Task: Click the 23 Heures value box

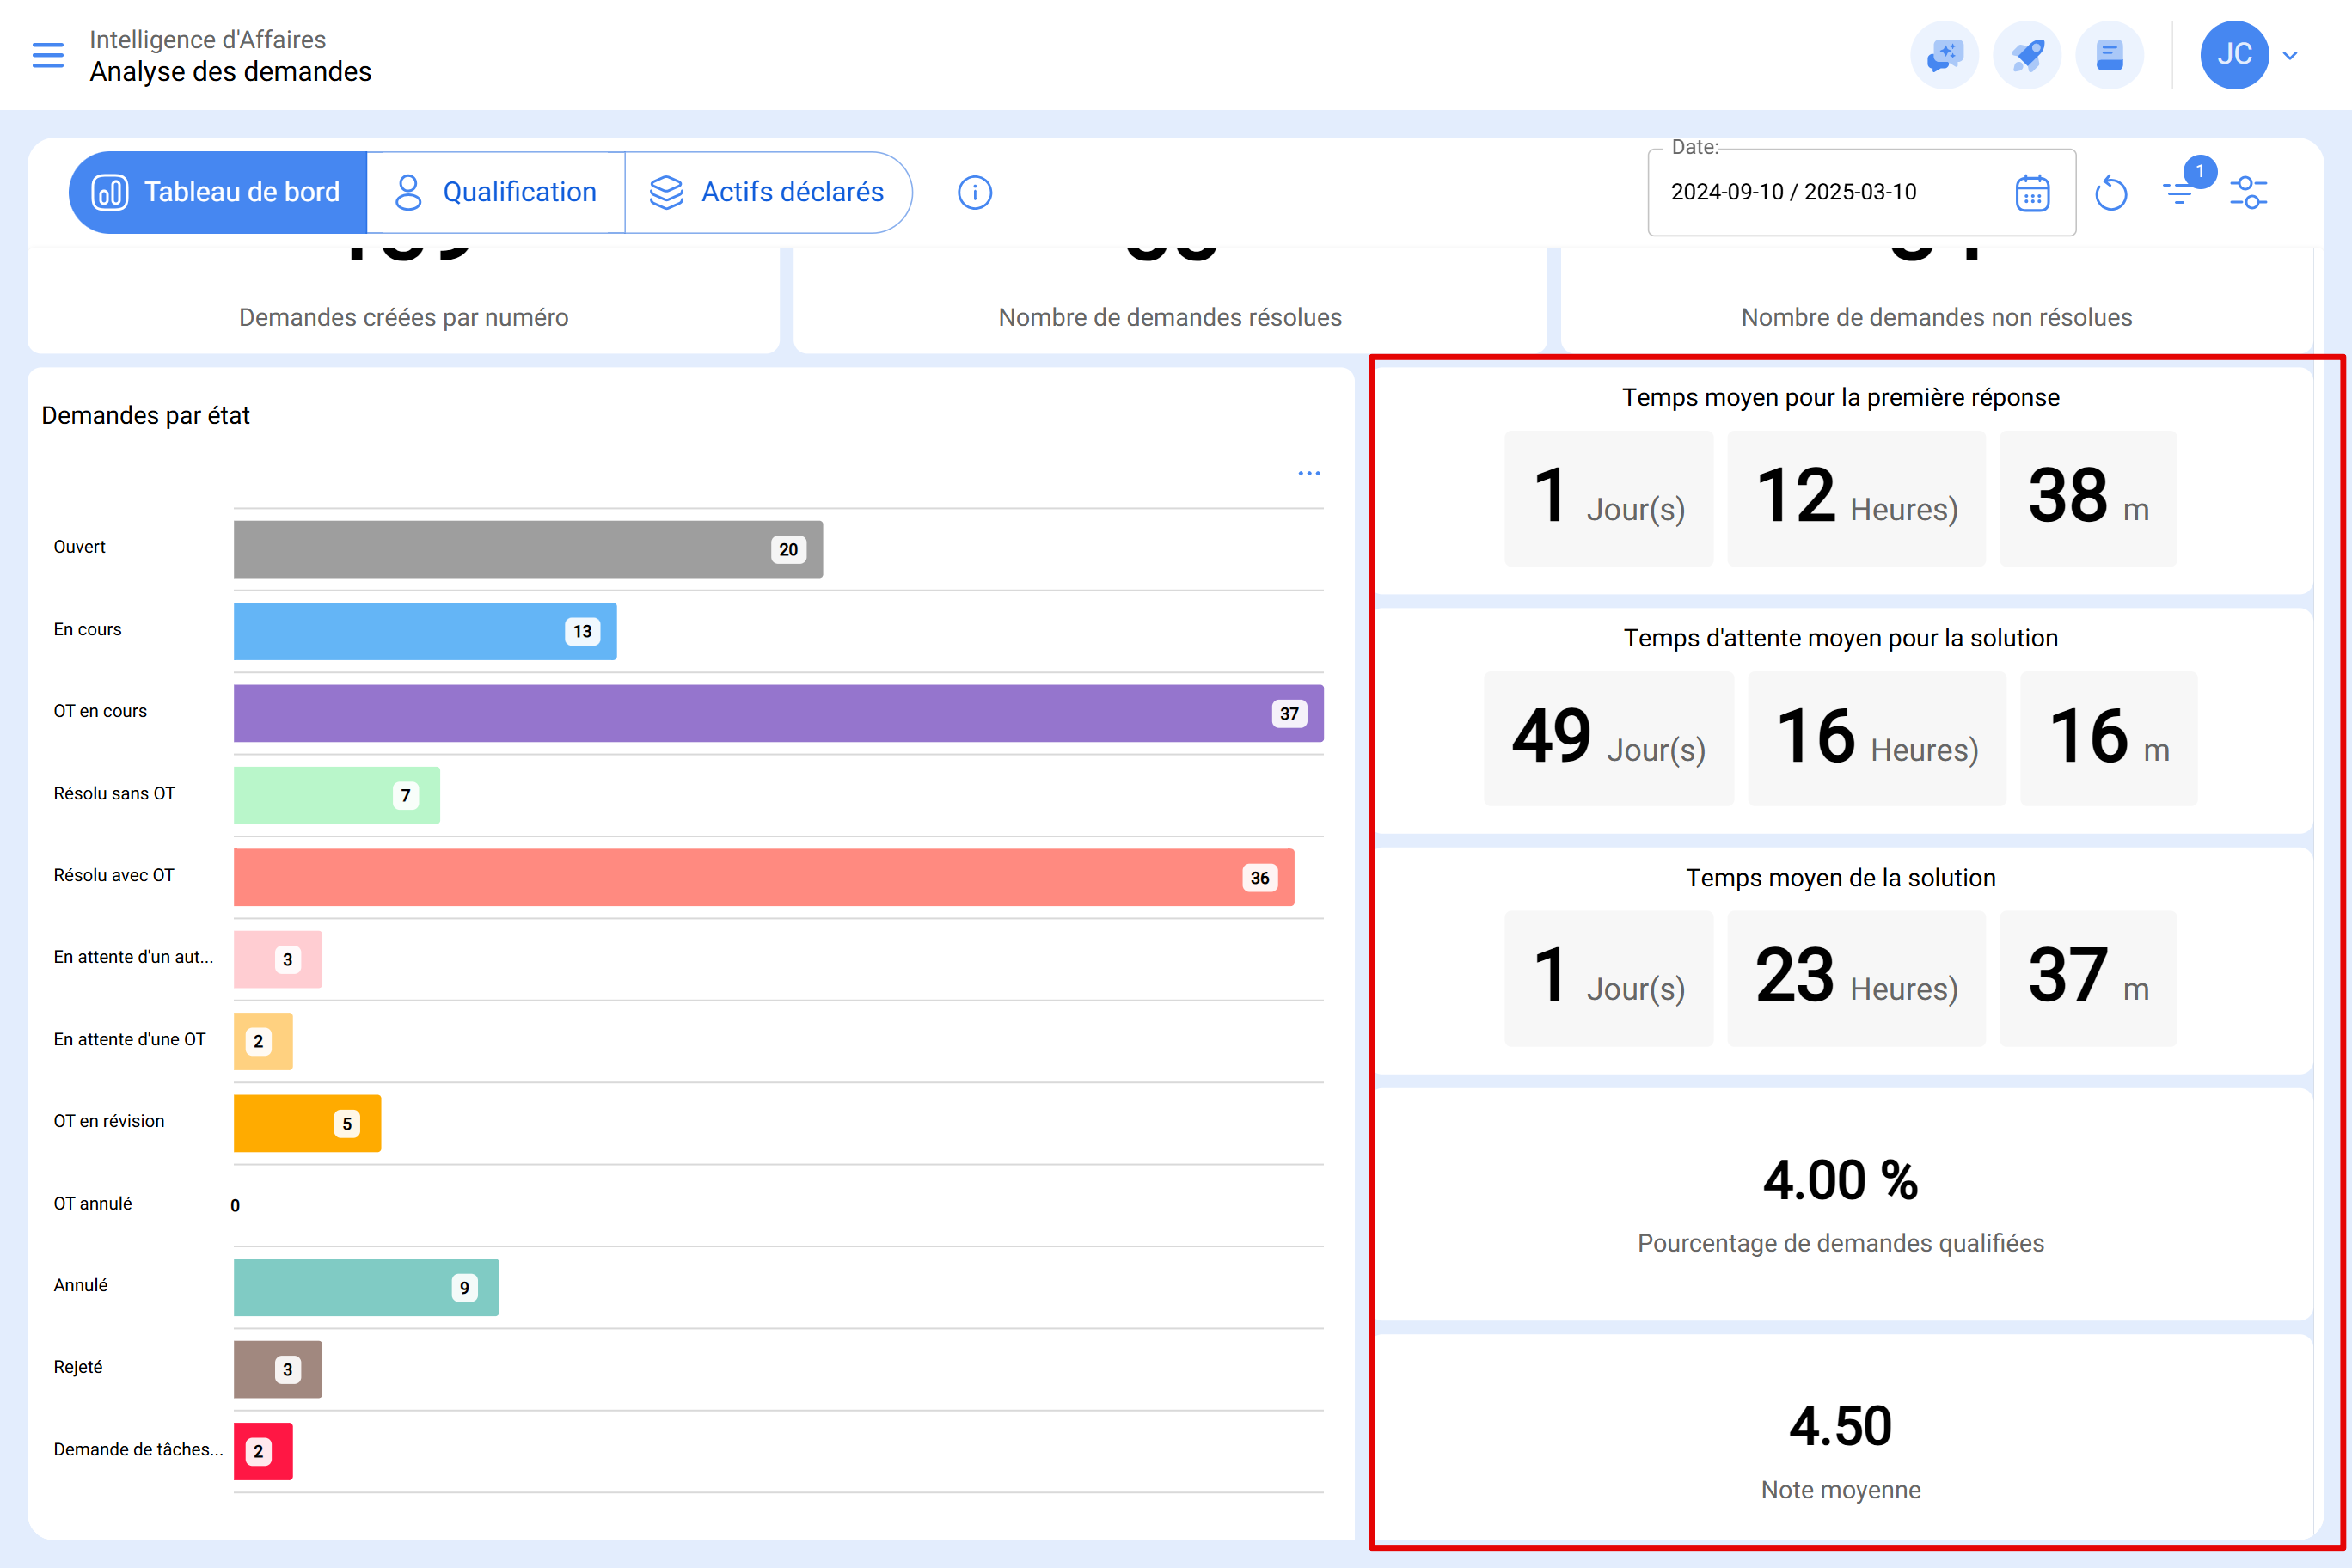Action: [x=1856, y=978]
